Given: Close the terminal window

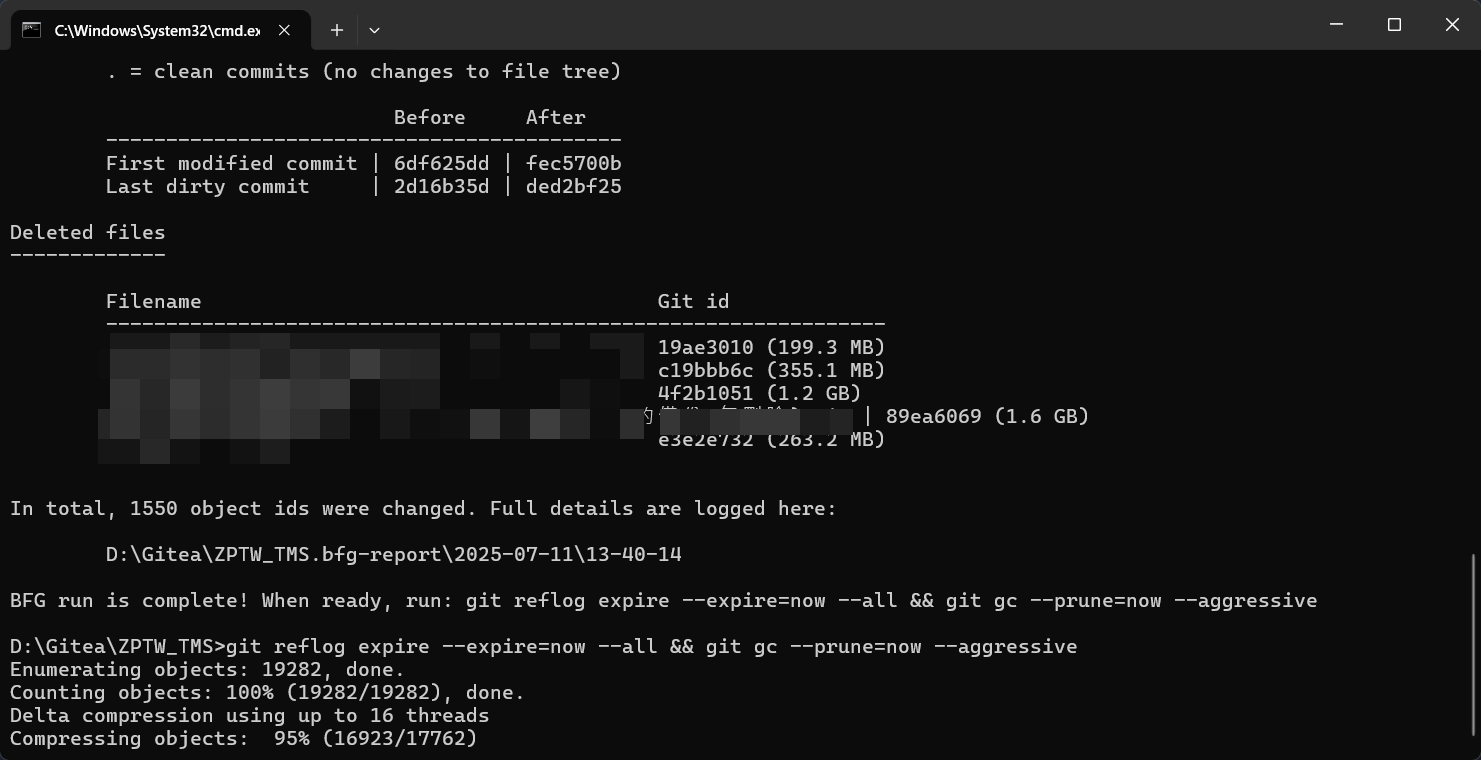Looking at the screenshot, I should point(1452,25).
